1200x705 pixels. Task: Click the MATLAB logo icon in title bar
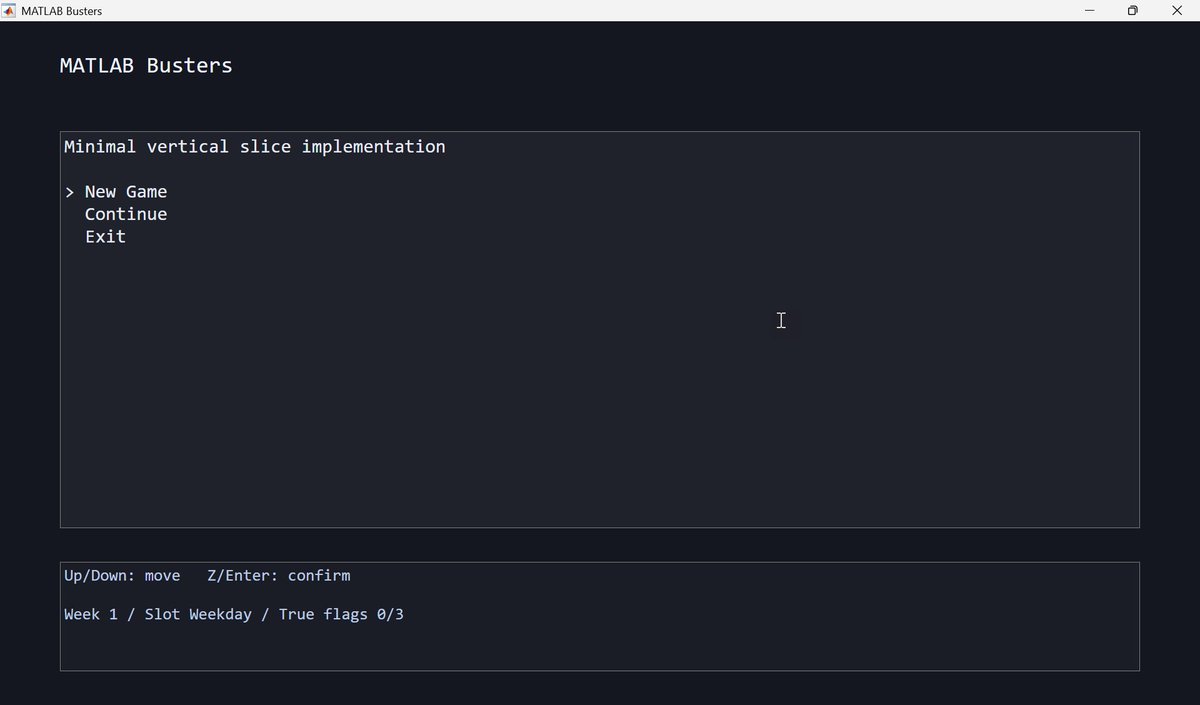[9, 11]
